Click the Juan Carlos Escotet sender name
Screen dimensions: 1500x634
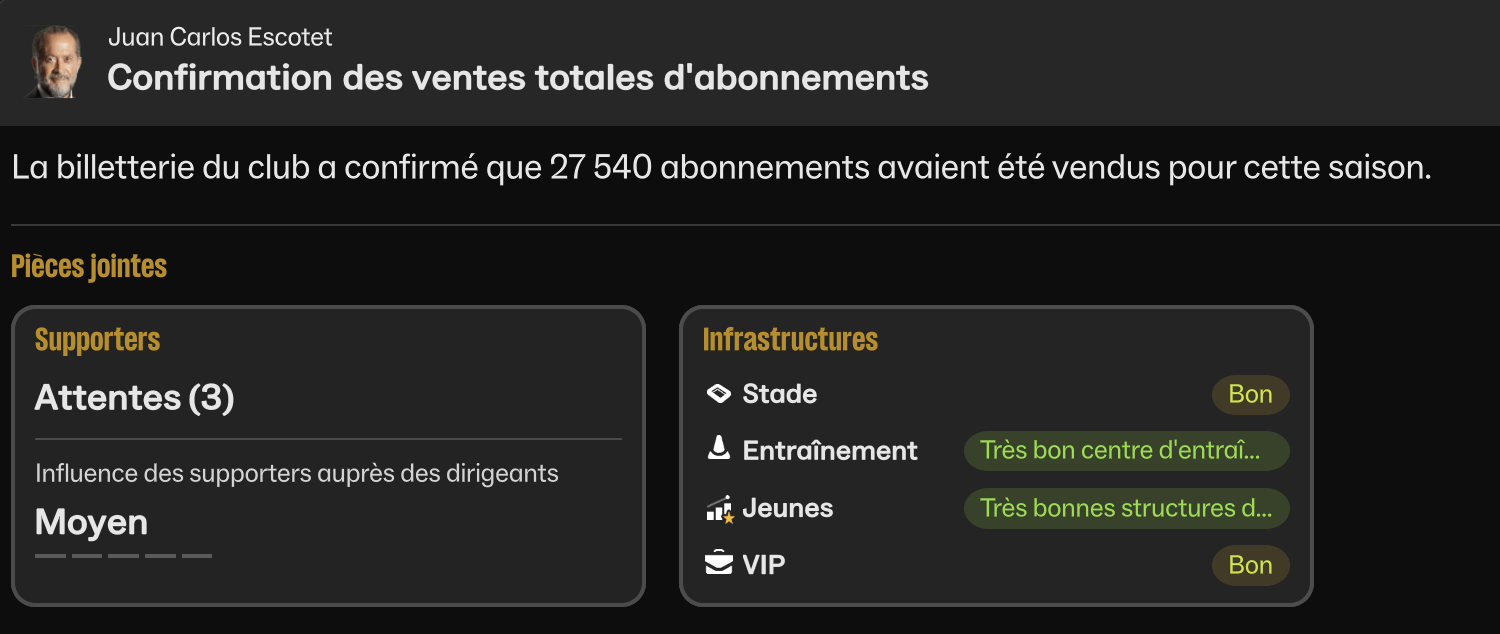tap(220, 38)
